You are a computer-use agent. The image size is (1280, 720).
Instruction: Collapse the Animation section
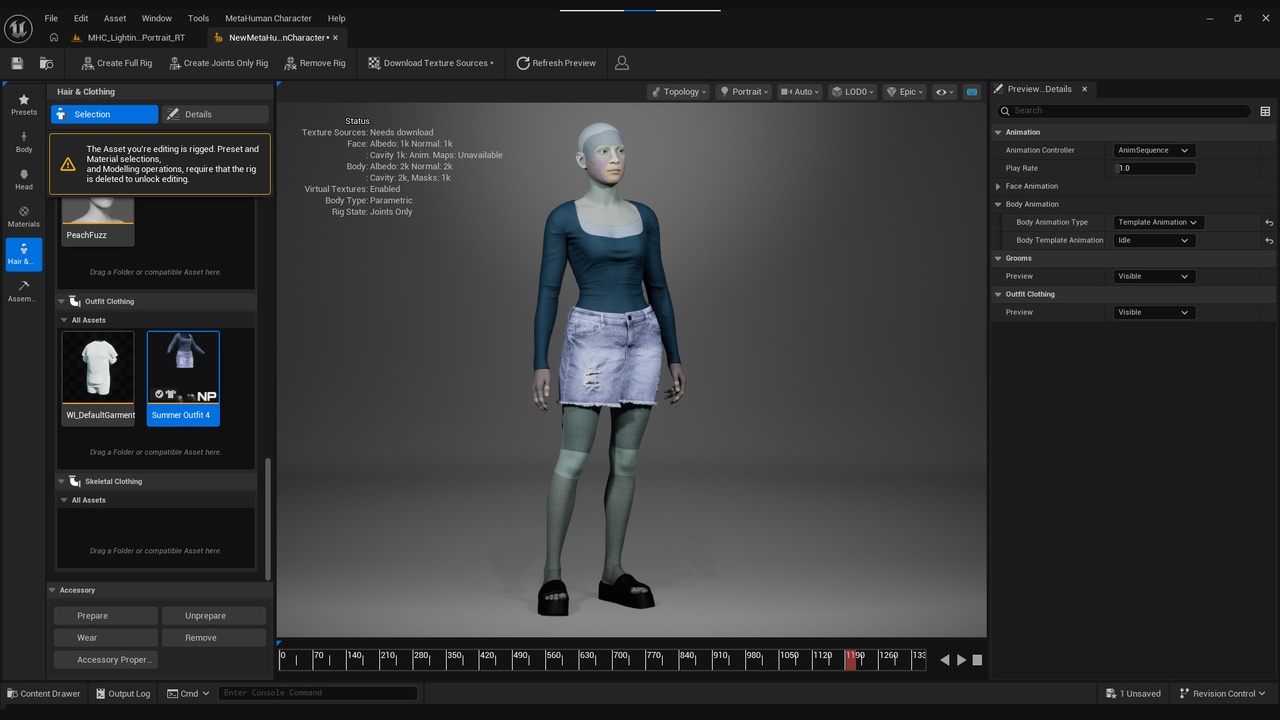point(998,132)
